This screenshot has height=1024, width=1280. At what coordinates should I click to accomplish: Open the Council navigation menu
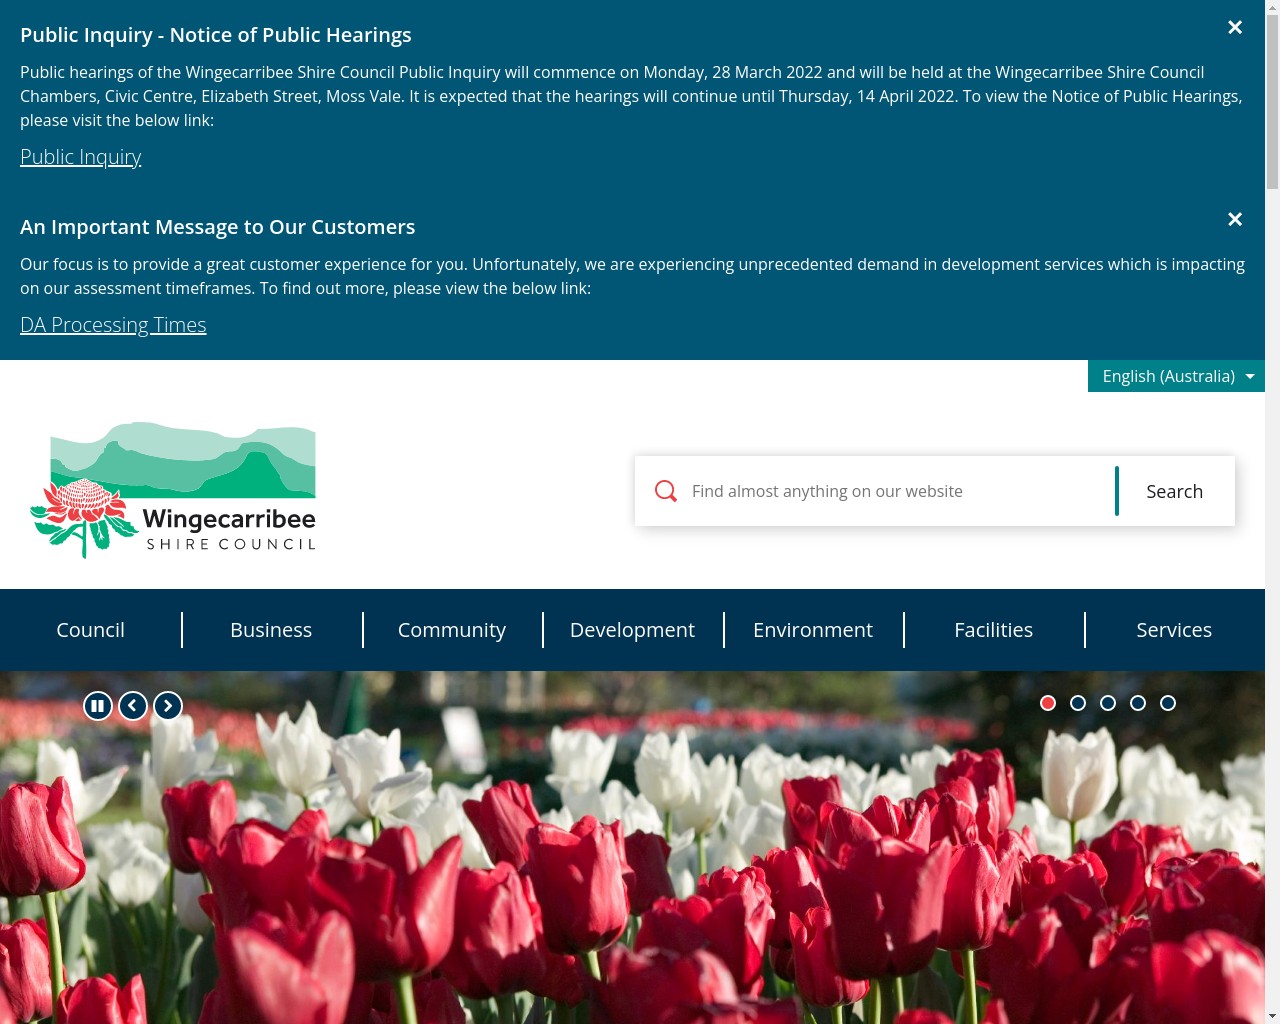(90, 630)
